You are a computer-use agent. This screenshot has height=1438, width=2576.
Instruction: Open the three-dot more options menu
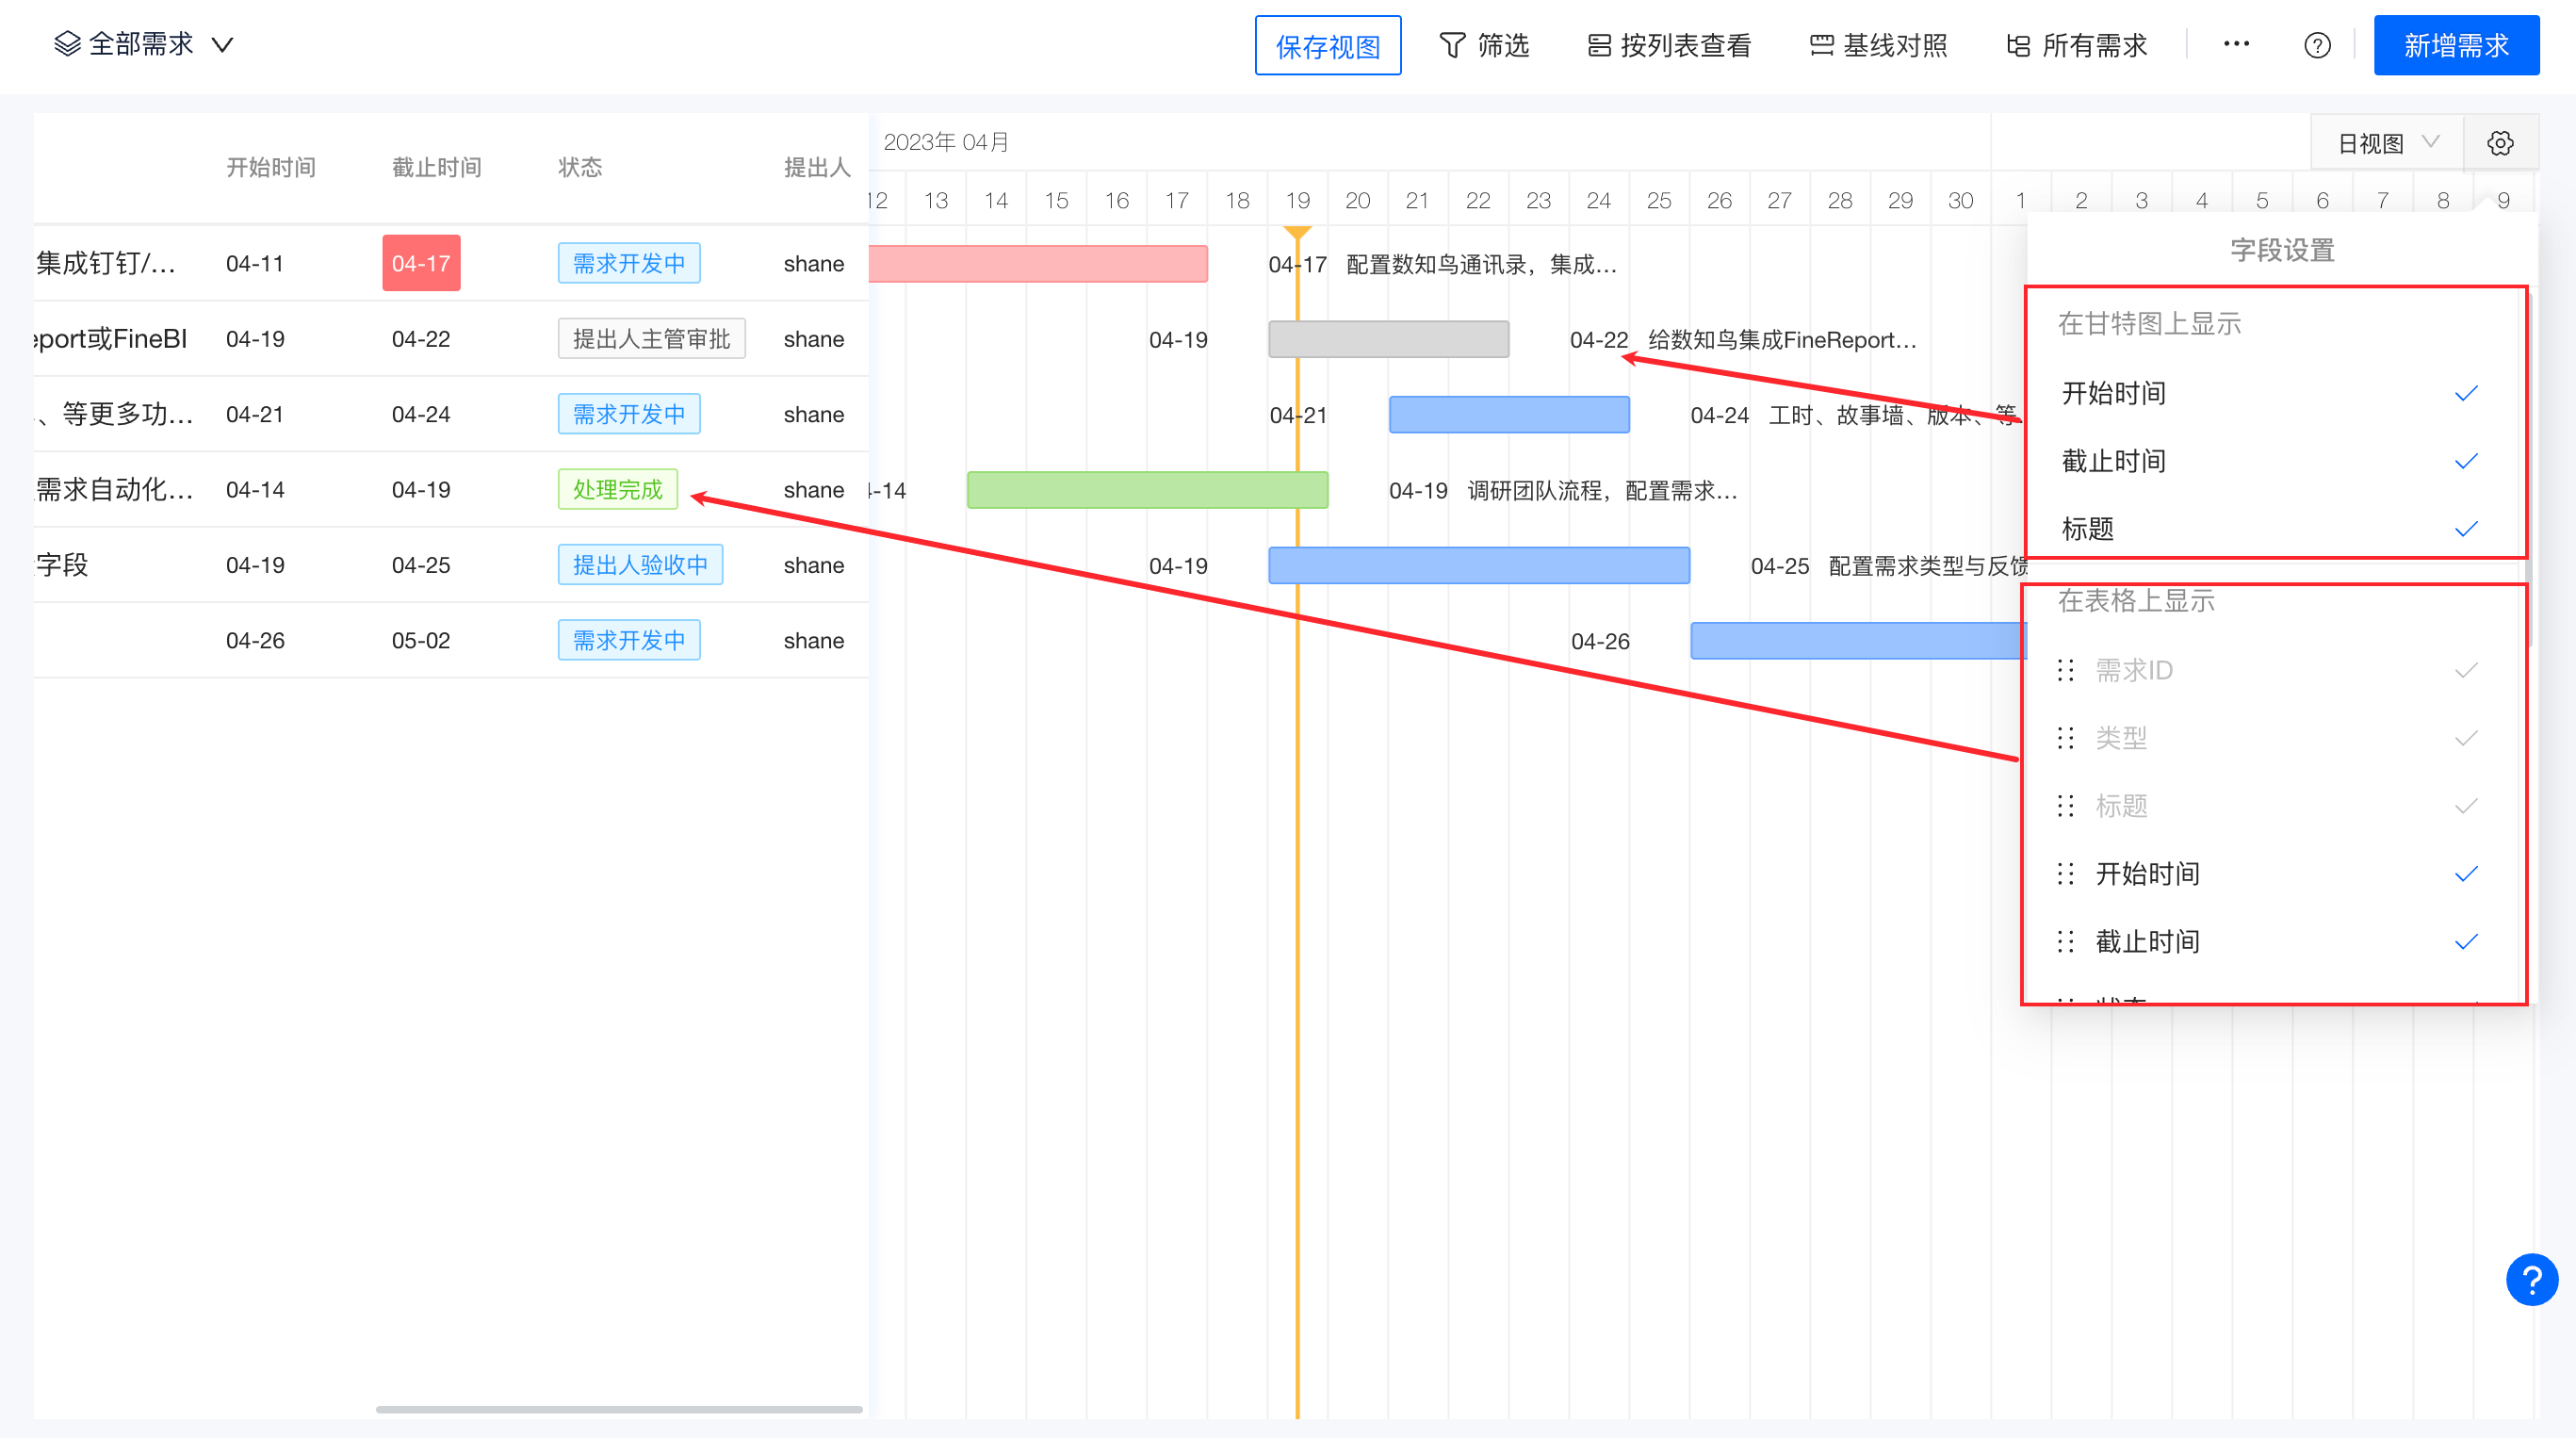pos(2236,44)
